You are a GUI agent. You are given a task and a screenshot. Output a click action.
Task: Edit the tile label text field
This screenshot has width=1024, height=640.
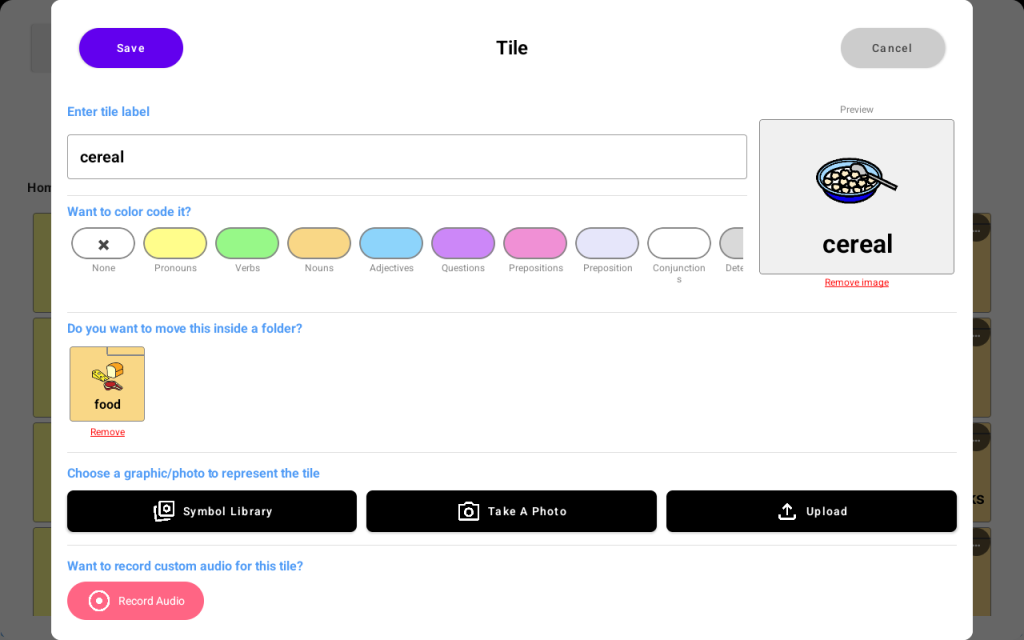coord(407,157)
